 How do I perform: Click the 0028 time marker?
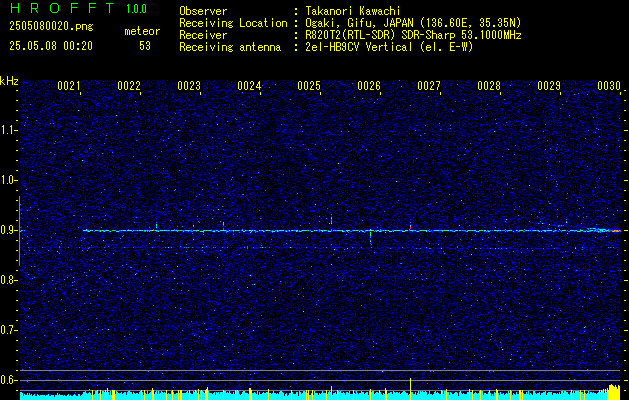[x=489, y=86]
